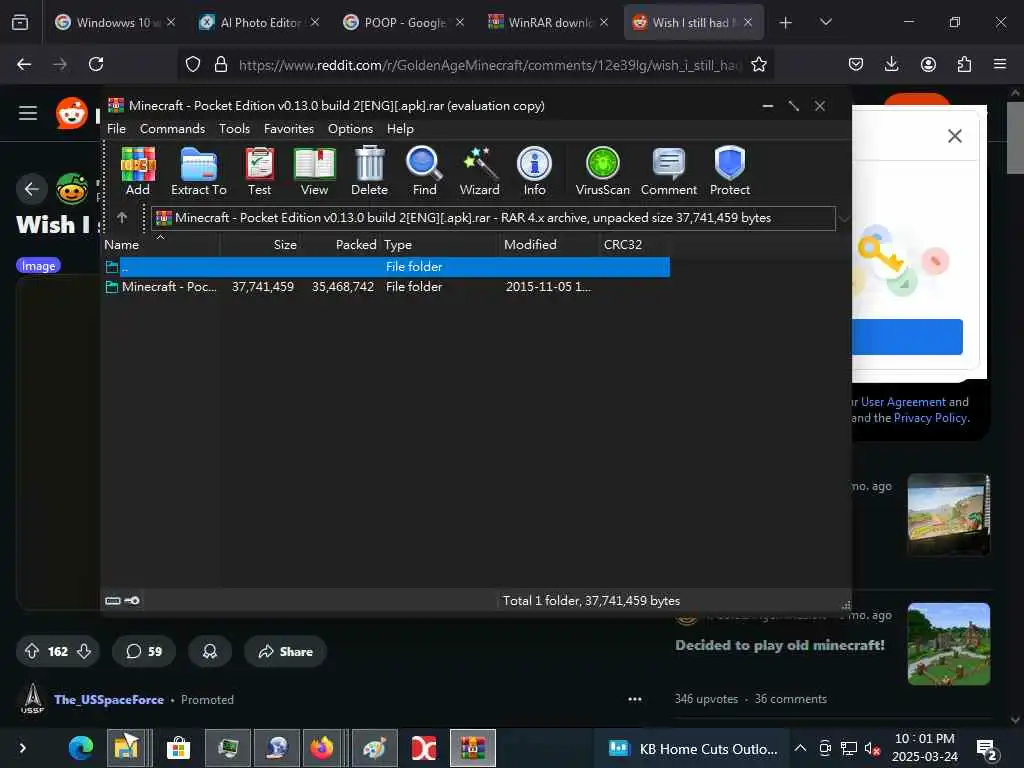Click the Protect shield icon
Image resolution: width=1024 pixels, height=768 pixels.
pos(729,171)
